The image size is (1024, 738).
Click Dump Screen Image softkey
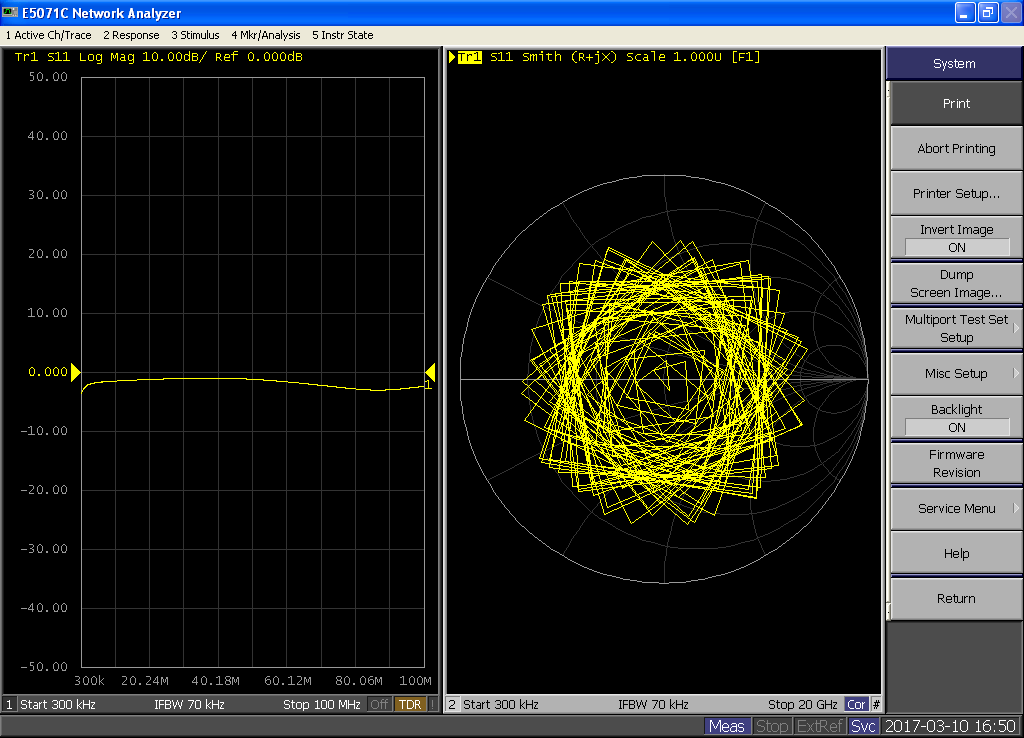tap(956, 283)
